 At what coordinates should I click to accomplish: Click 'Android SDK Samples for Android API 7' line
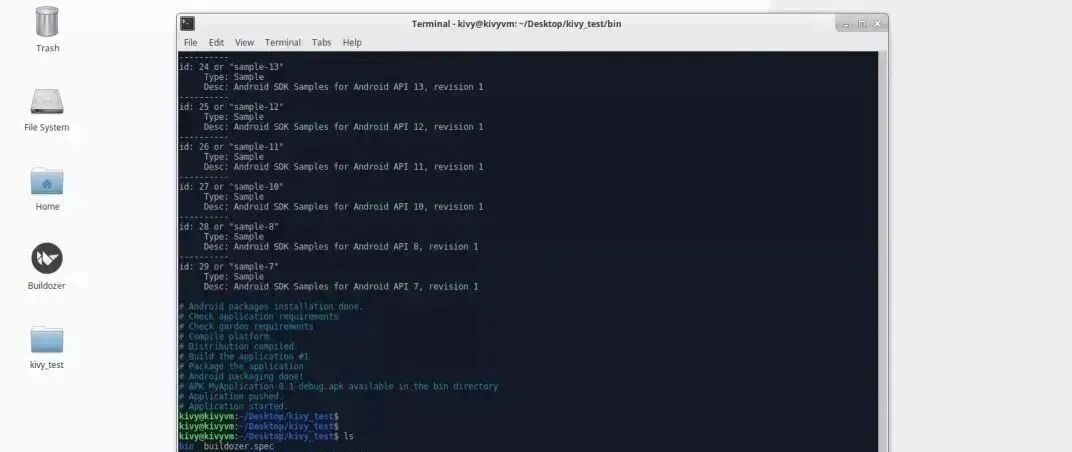point(341,287)
